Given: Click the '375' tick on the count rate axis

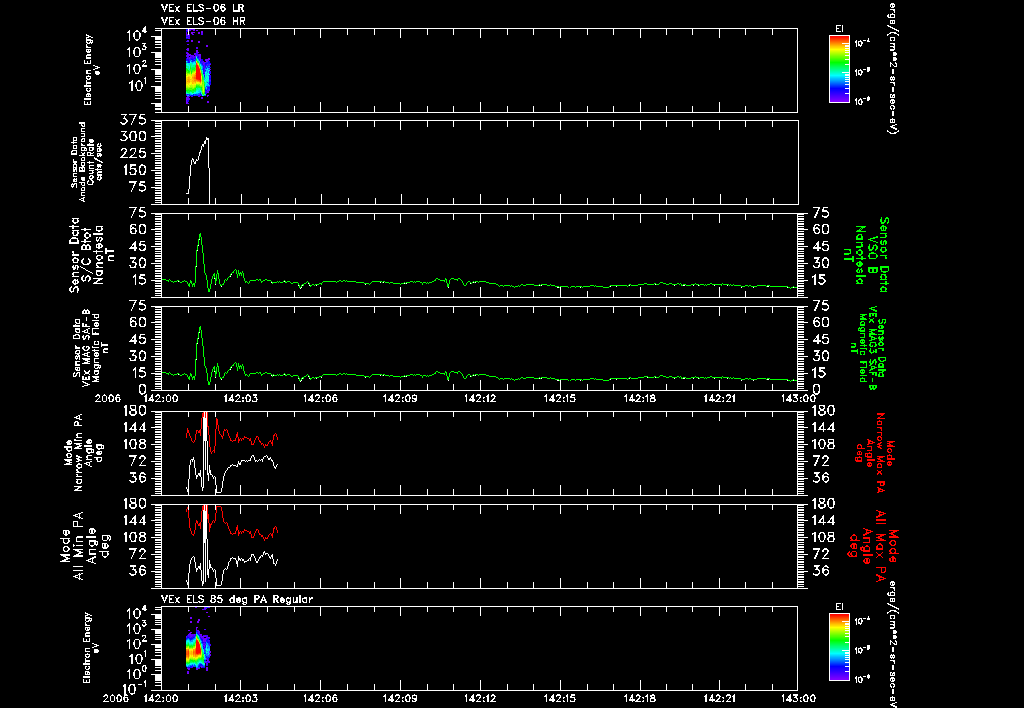Looking at the screenshot, I should click(135, 120).
